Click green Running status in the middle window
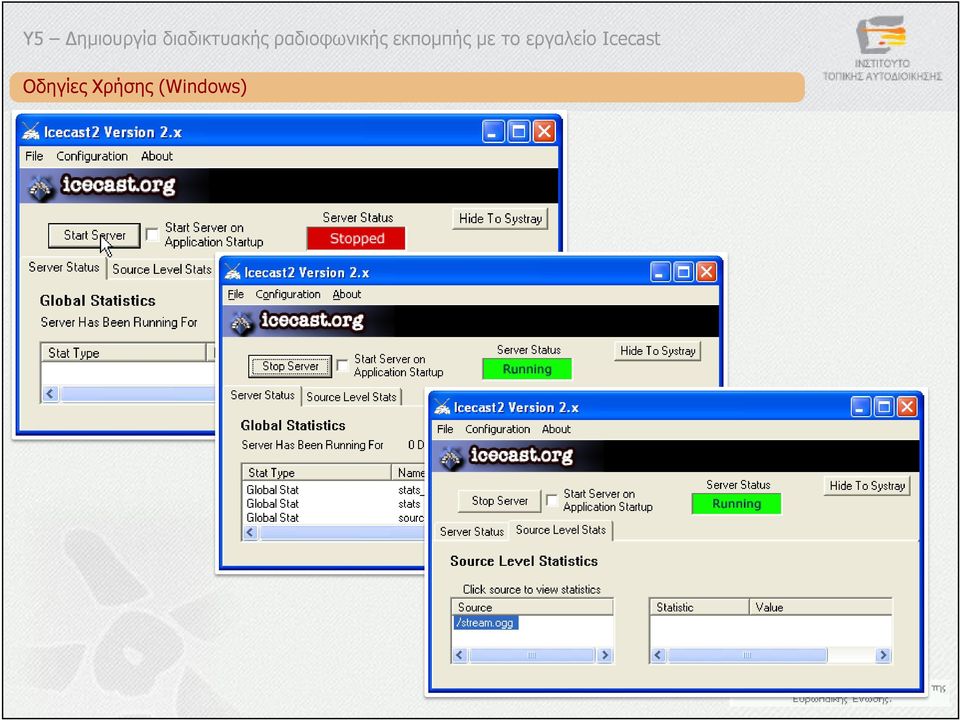 point(527,369)
